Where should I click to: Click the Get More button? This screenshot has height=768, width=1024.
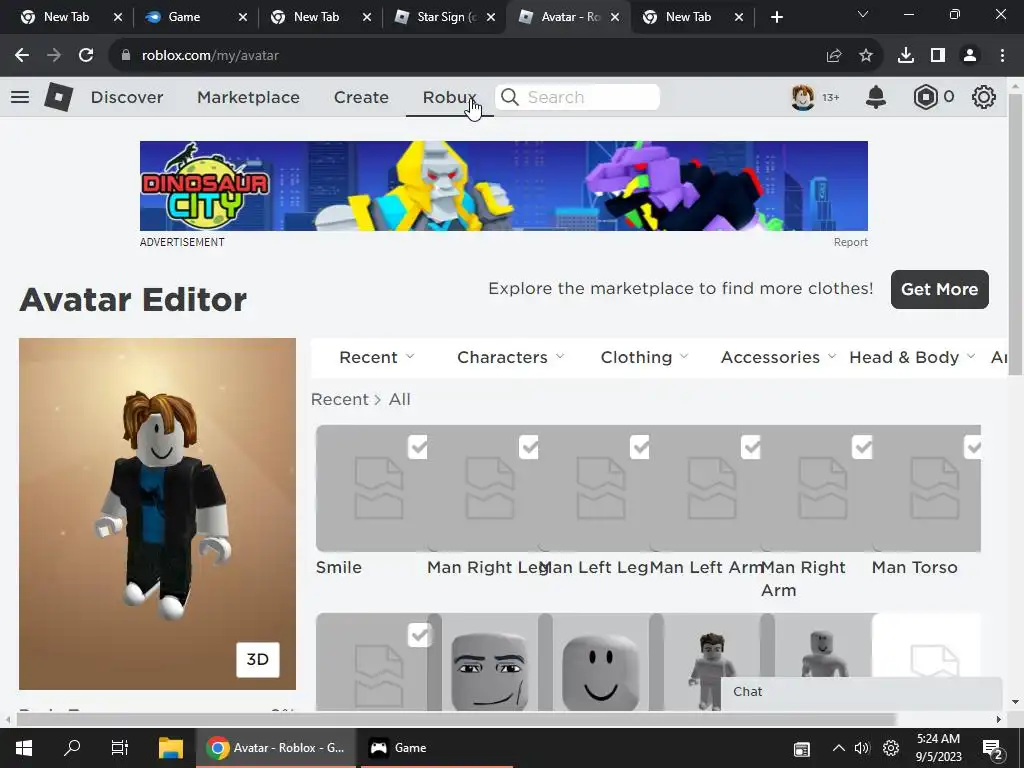pyautogui.click(x=940, y=289)
